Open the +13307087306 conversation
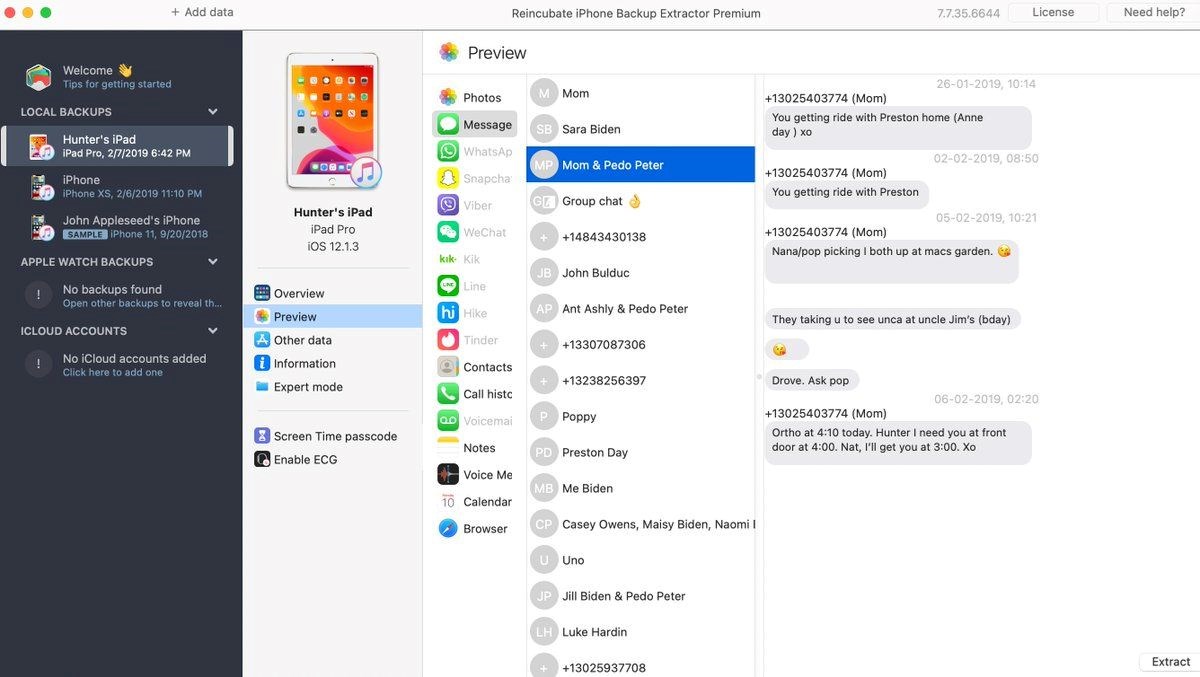The height and width of the screenshot is (677, 1200). [641, 345]
